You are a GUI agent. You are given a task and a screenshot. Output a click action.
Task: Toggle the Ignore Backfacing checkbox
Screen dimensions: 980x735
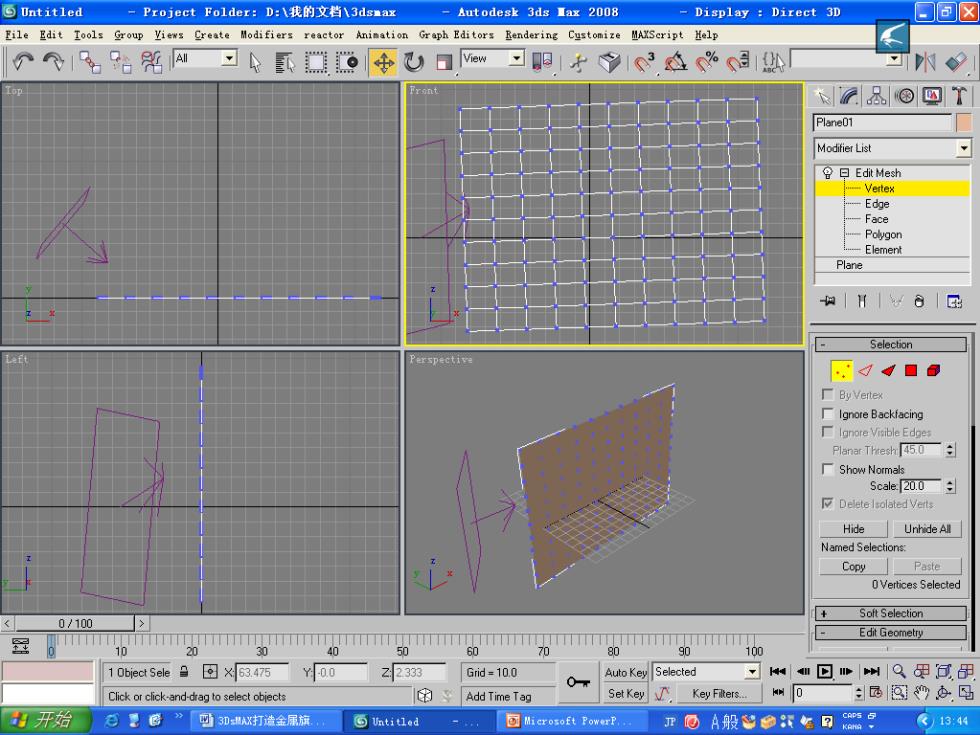point(828,414)
